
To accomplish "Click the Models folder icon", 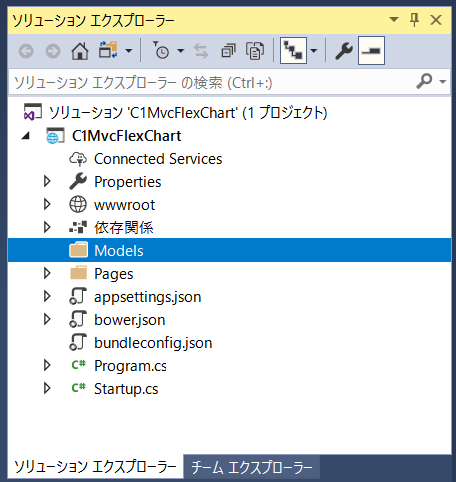I will click(79, 250).
